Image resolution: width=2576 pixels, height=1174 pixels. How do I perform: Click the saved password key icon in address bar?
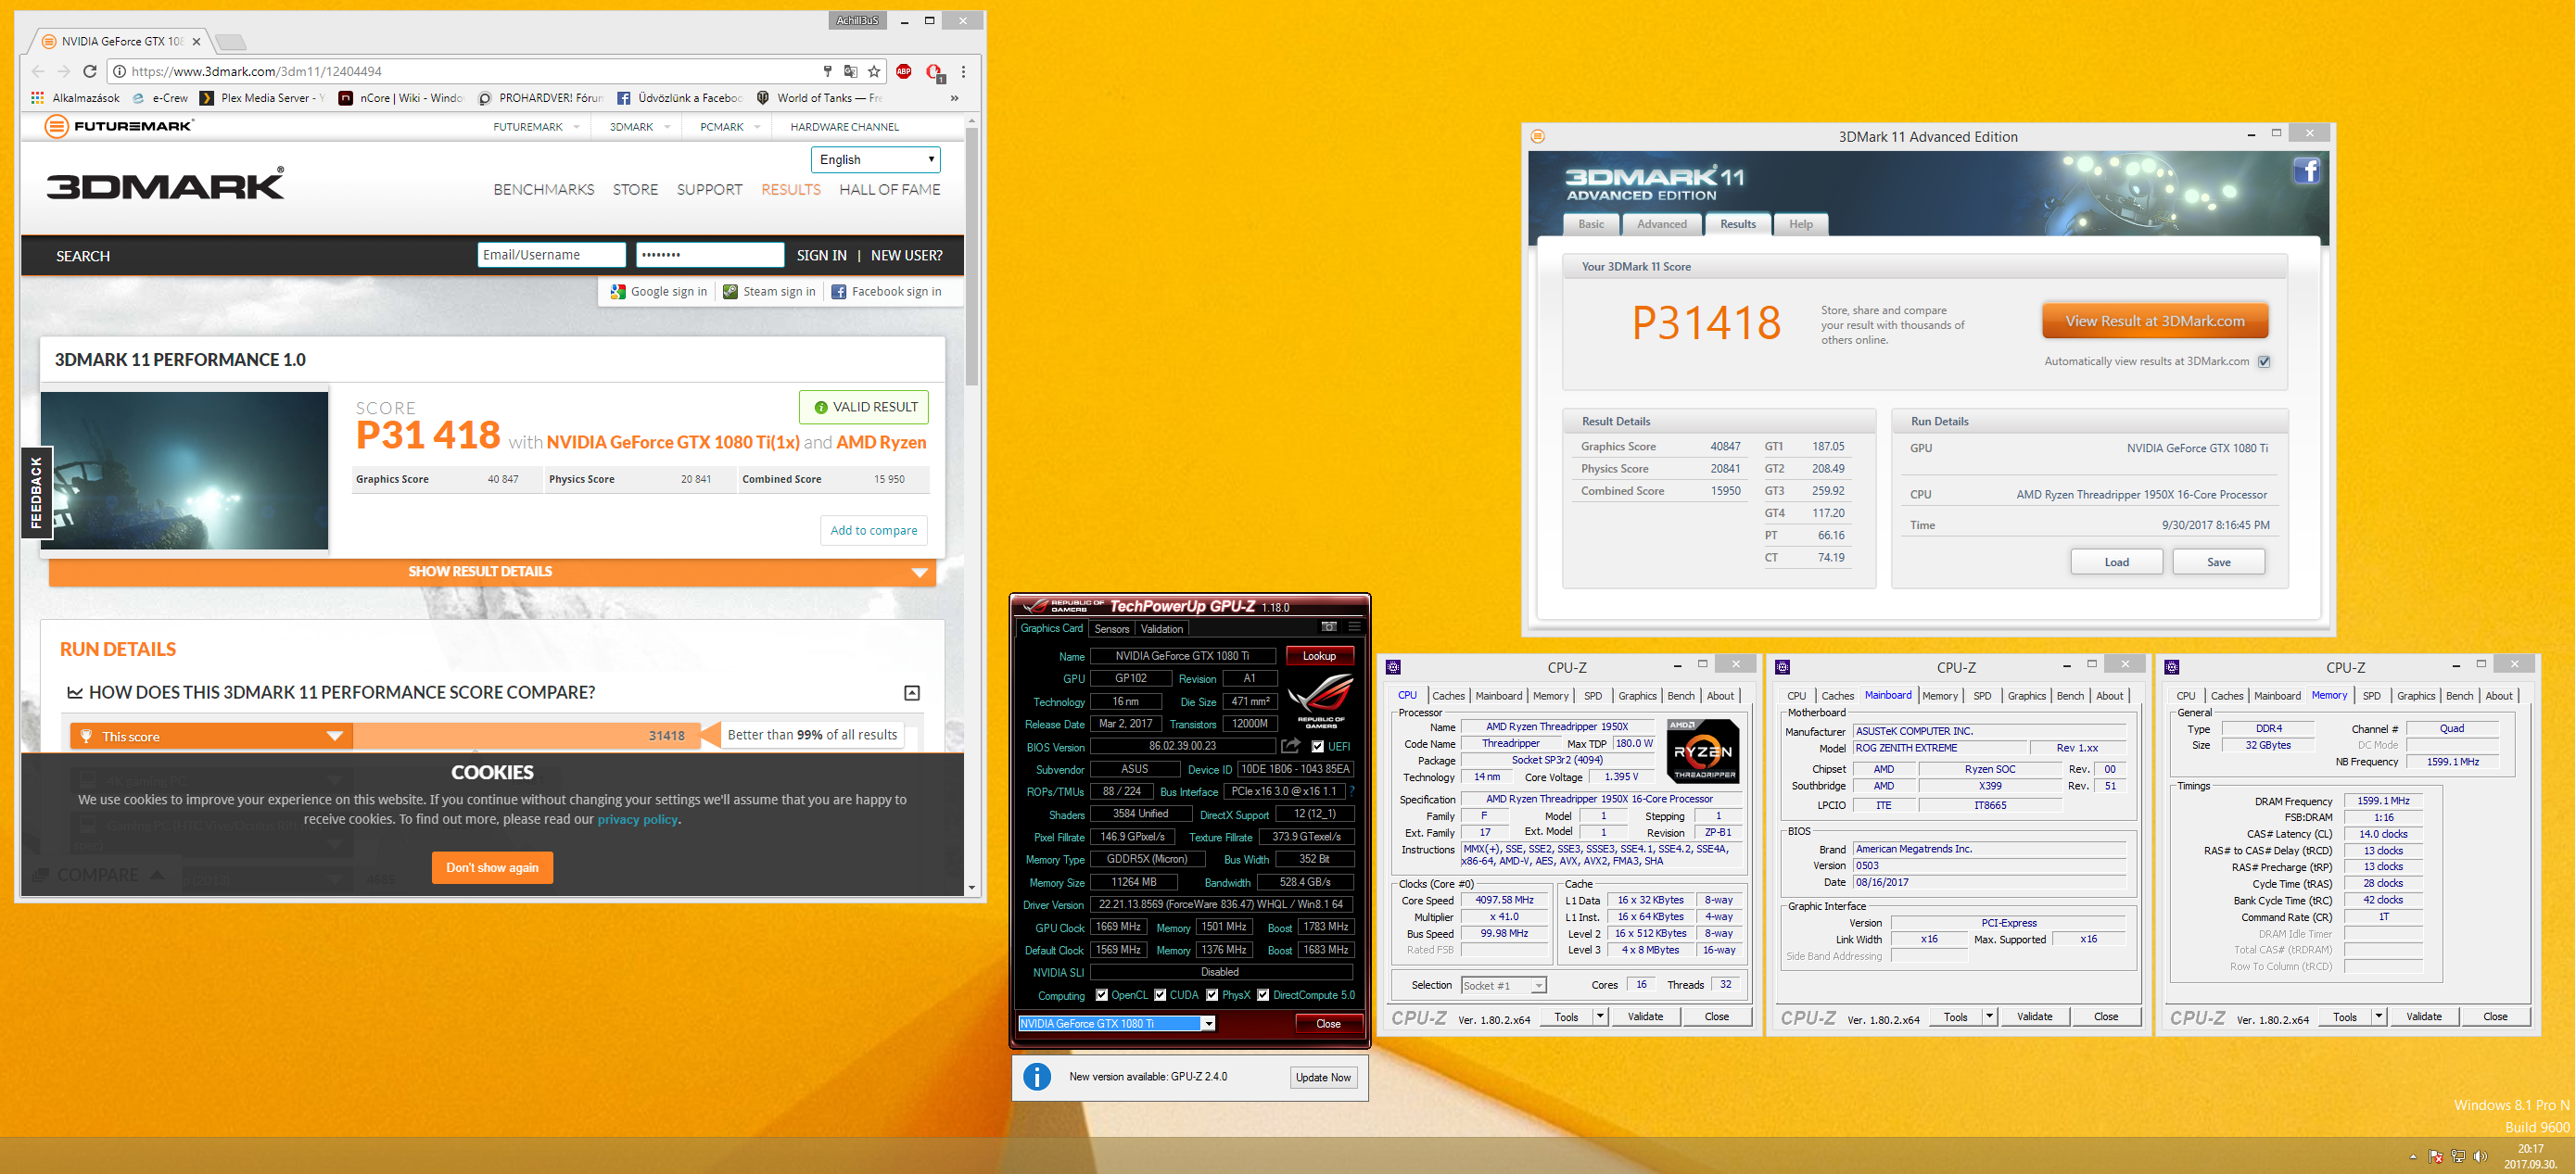tap(827, 71)
